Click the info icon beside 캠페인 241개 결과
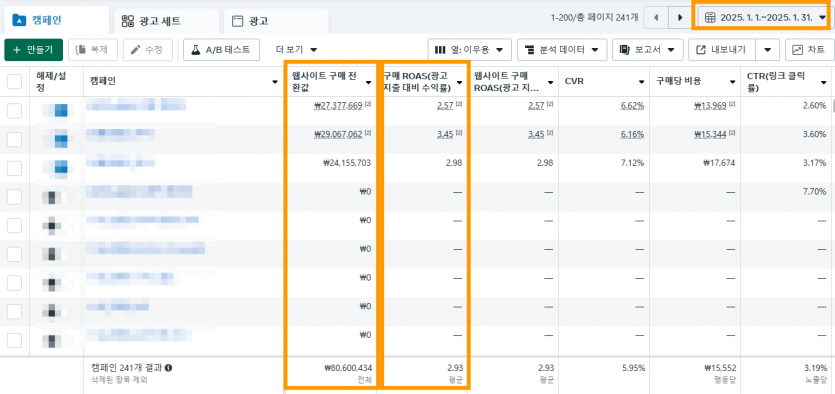The height and width of the screenshot is (394, 835). [x=168, y=367]
